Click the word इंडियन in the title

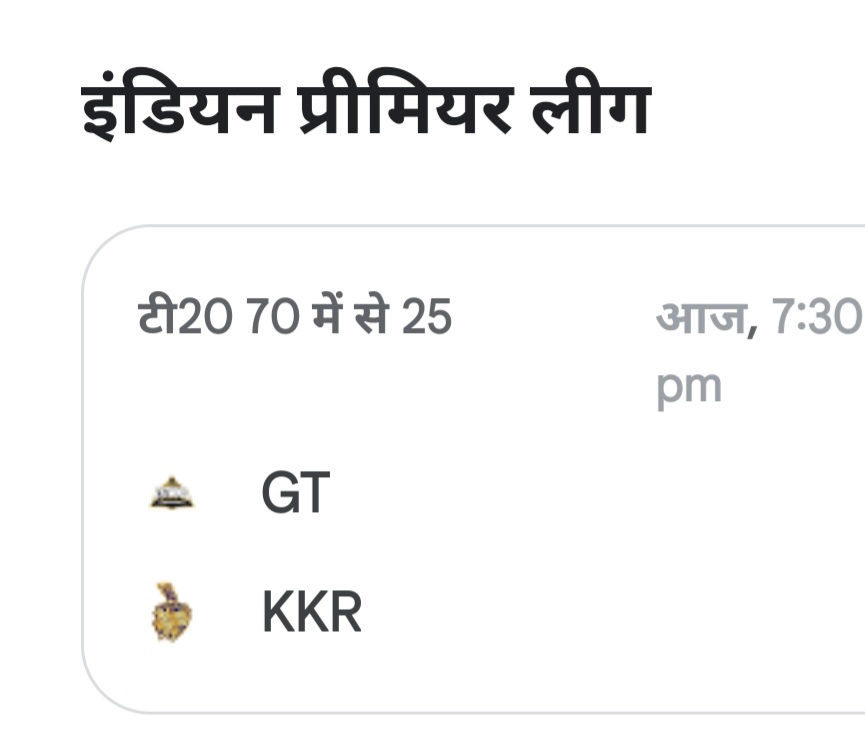point(178,107)
